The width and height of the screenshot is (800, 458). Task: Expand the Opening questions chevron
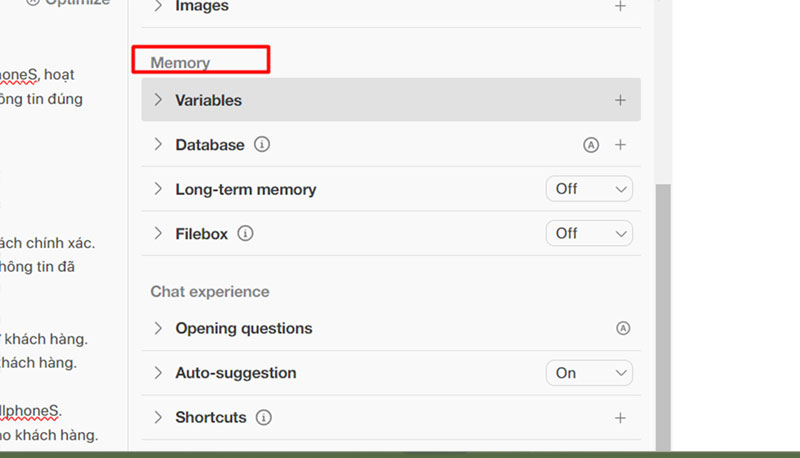[158, 328]
